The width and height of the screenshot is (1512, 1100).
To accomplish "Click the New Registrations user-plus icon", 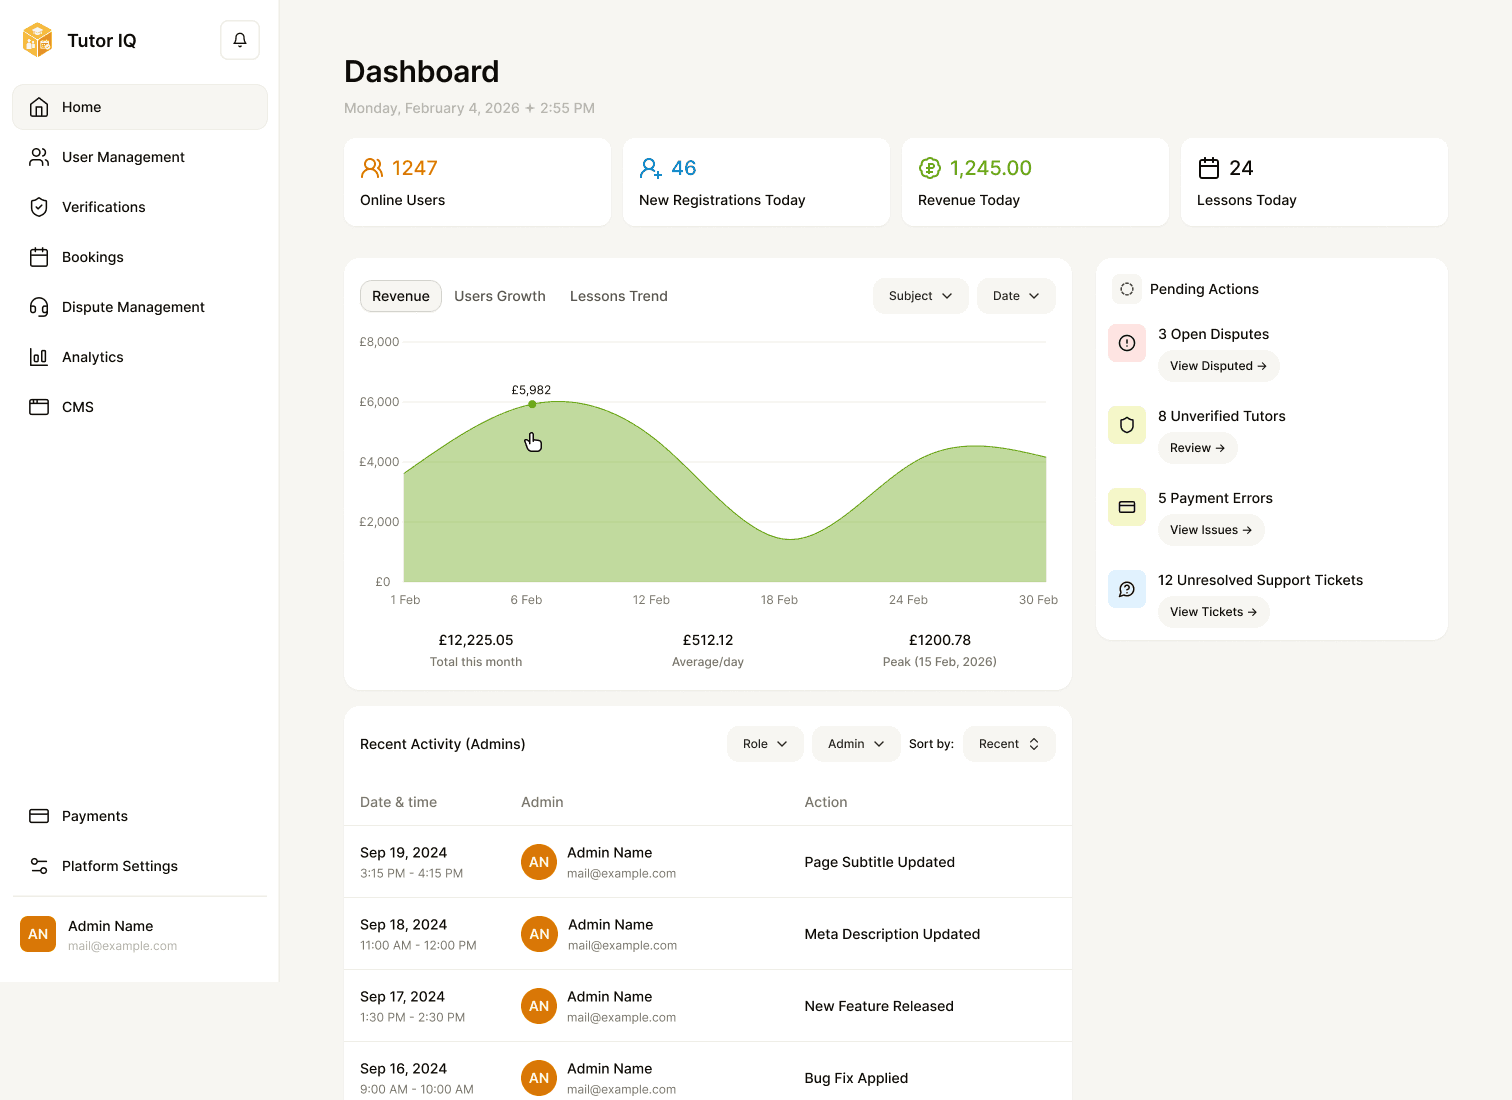I will pyautogui.click(x=651, y=168).
